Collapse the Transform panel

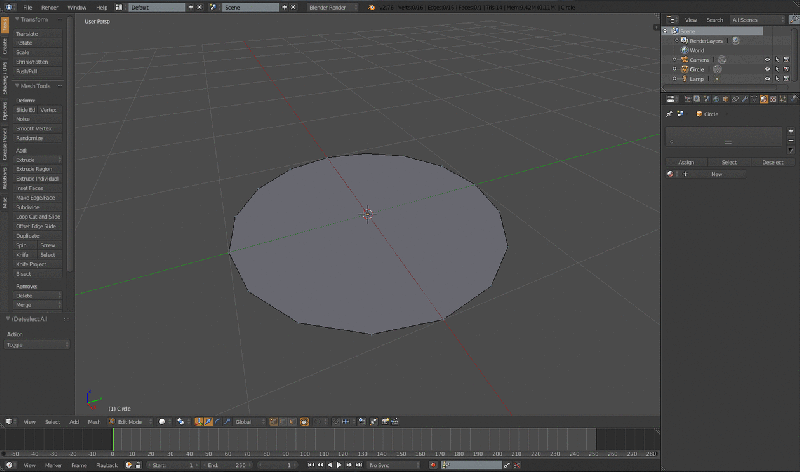[17, 19]
